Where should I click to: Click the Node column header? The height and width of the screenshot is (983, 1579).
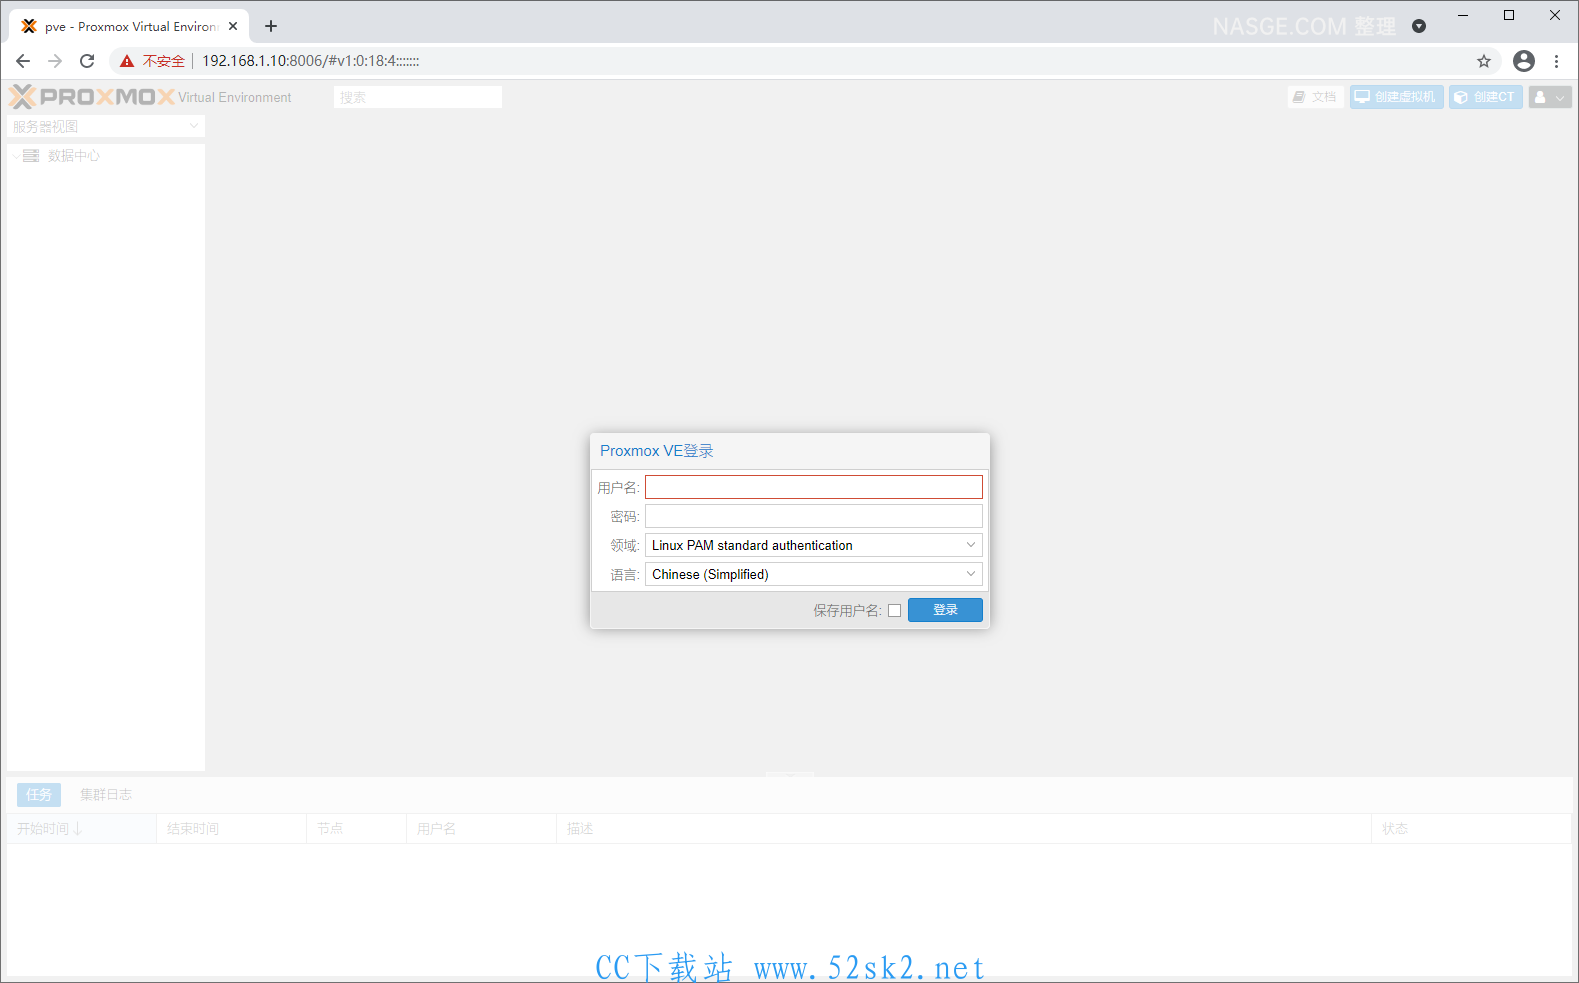click(356, 829)
